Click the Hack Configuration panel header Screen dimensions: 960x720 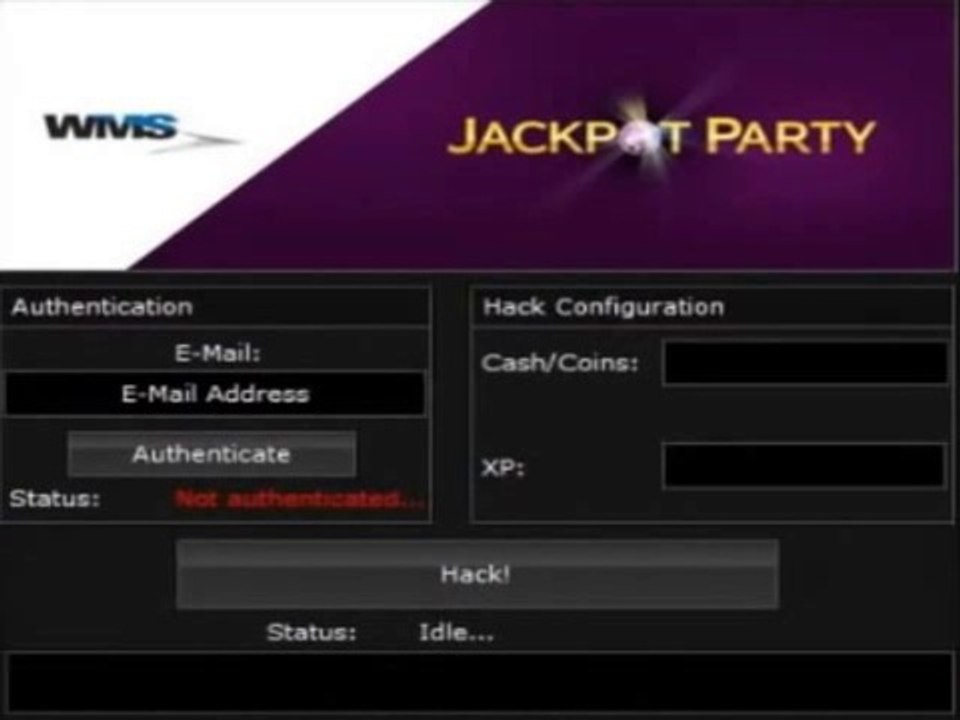point(713,306)
